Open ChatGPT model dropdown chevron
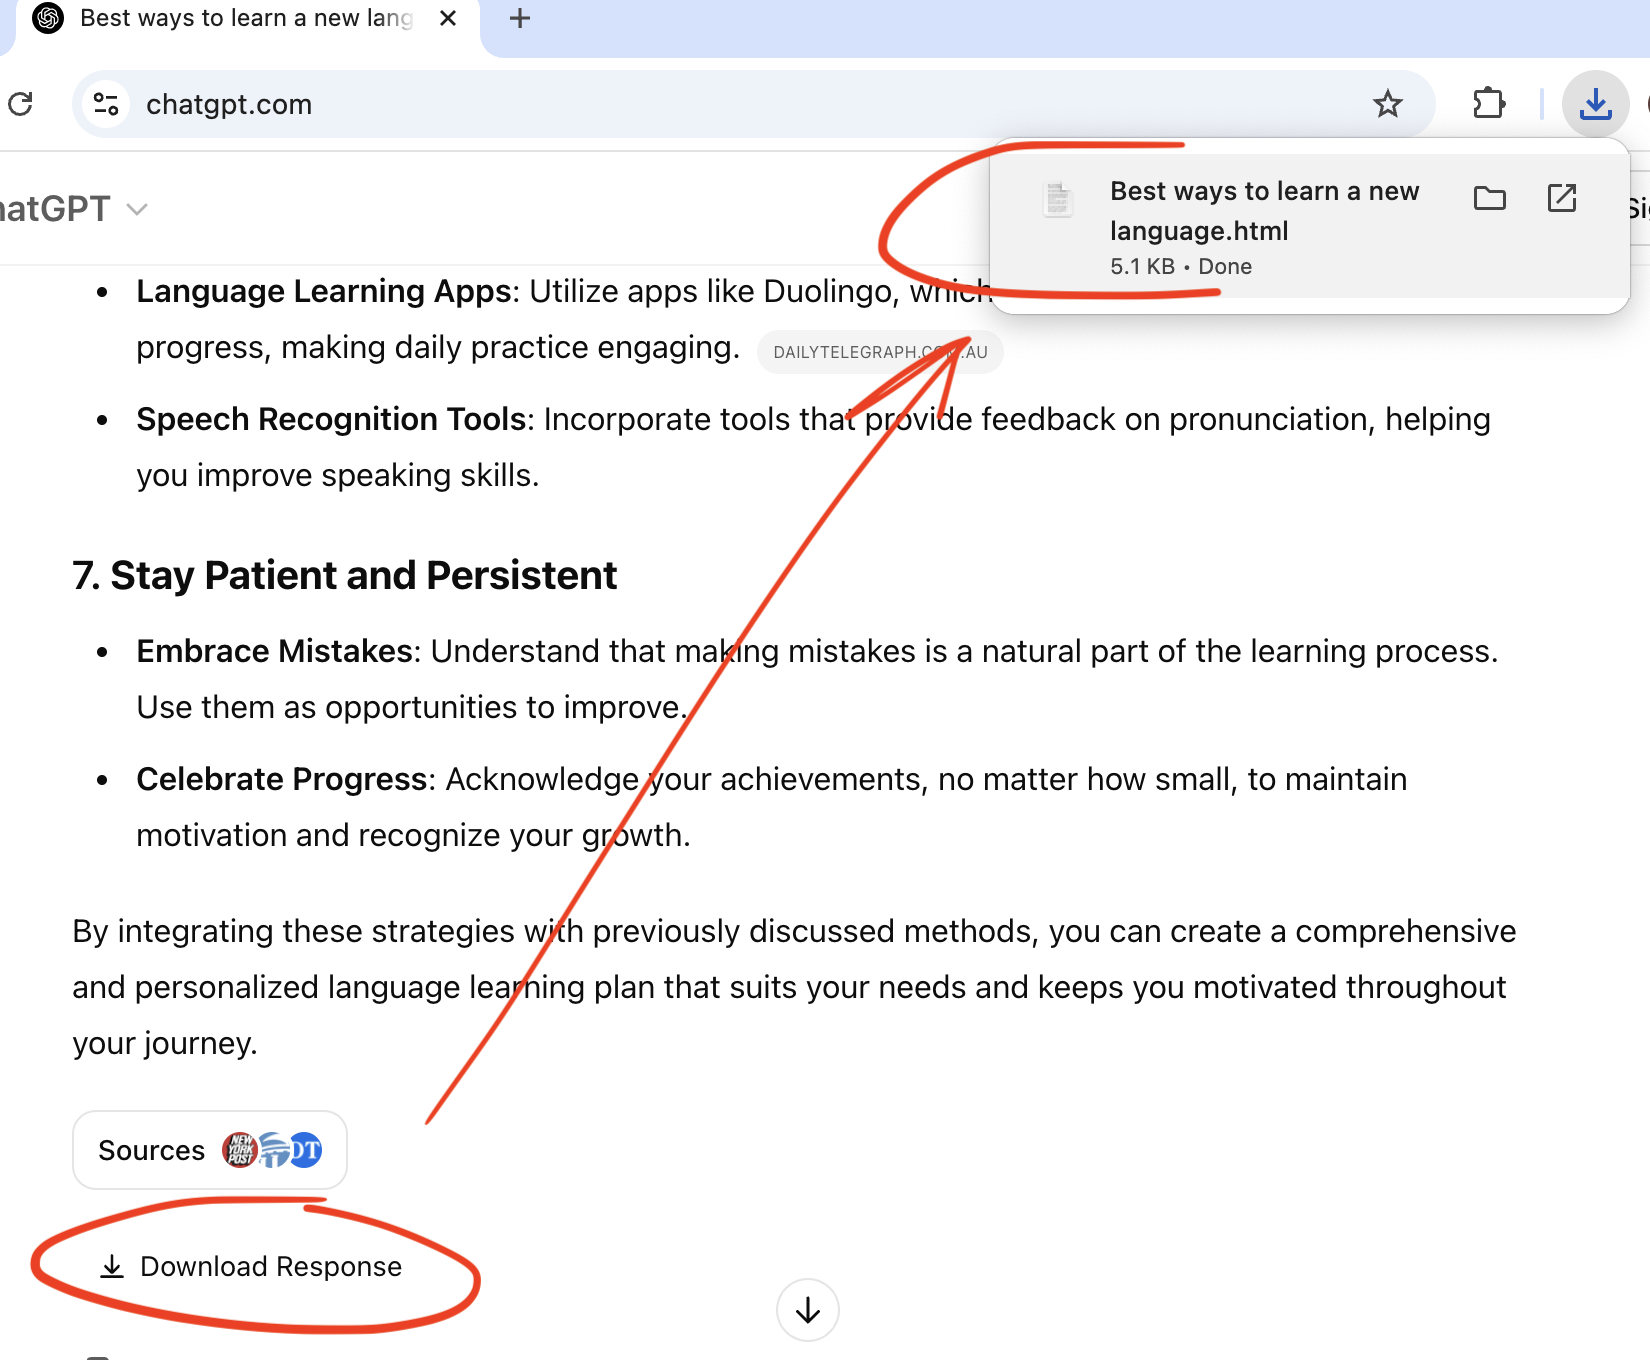This screenshot has height=1360, width=1650. 138,209
